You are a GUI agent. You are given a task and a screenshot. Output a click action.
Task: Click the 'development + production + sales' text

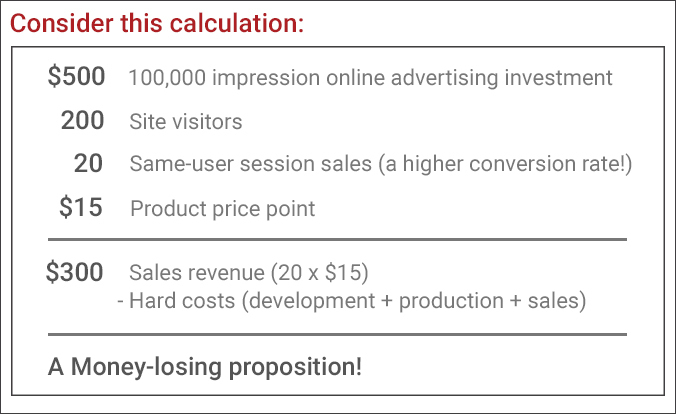[414, 301]
